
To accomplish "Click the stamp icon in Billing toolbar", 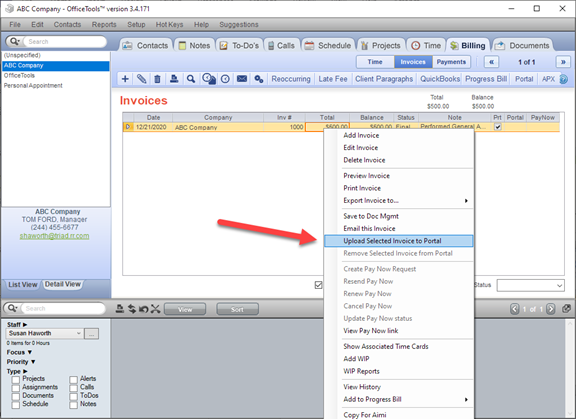I will tap(174, 79).
